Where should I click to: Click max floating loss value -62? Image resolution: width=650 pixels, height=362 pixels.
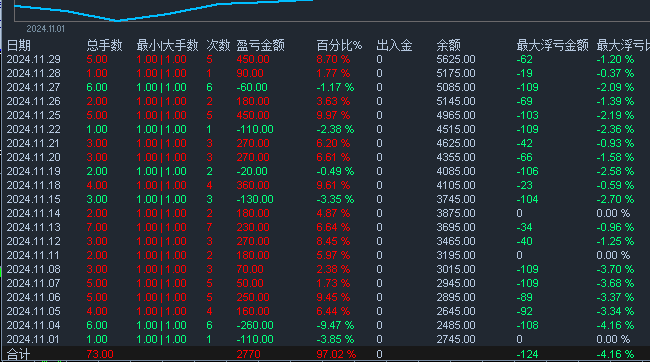point(524,60)
